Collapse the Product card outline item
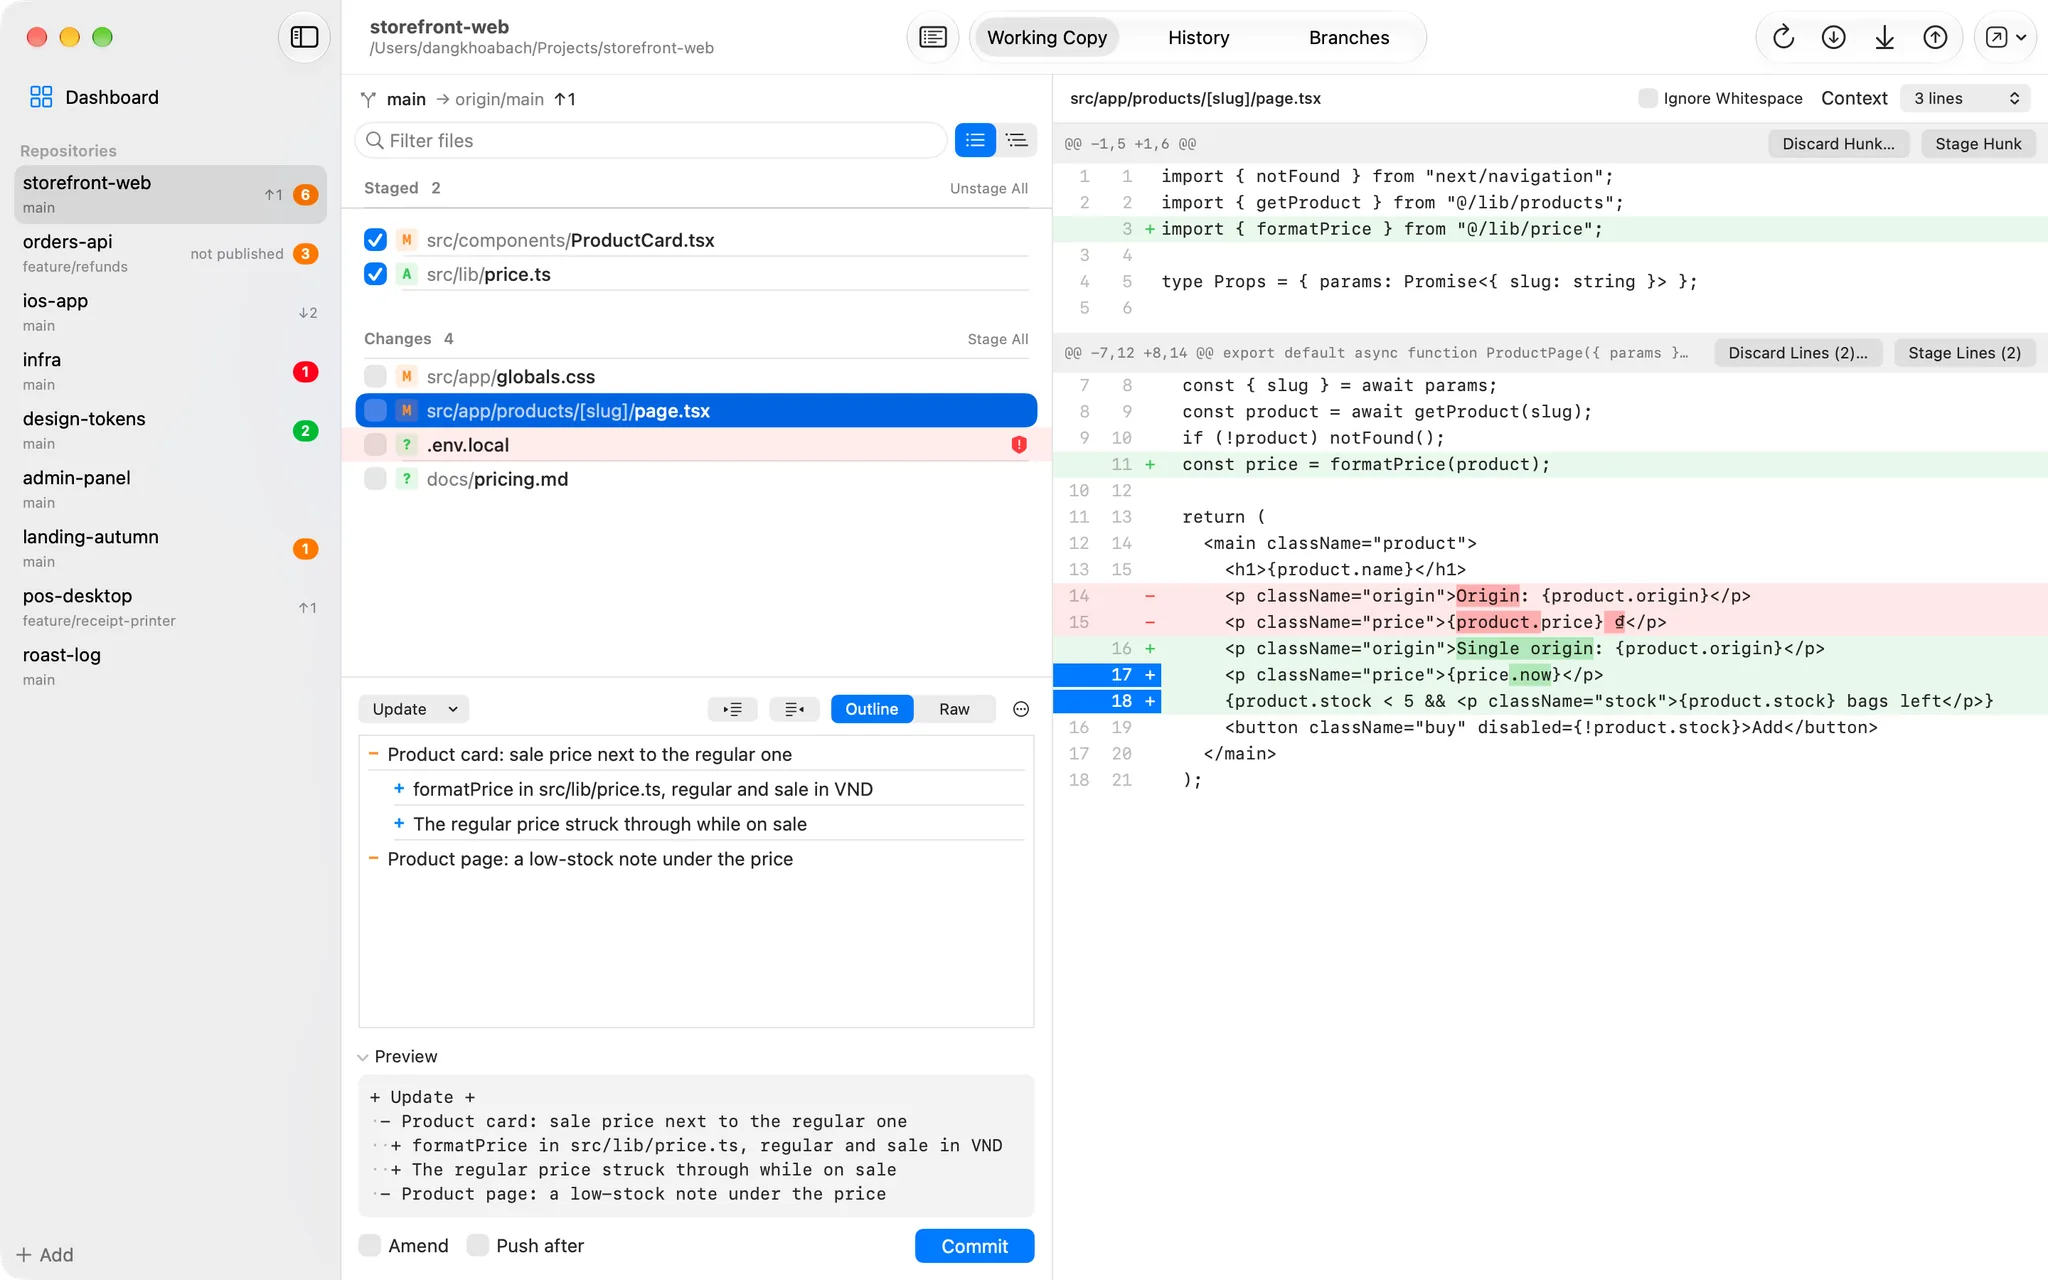This screenshot has height=1280, width=2048. pos(373,754)
